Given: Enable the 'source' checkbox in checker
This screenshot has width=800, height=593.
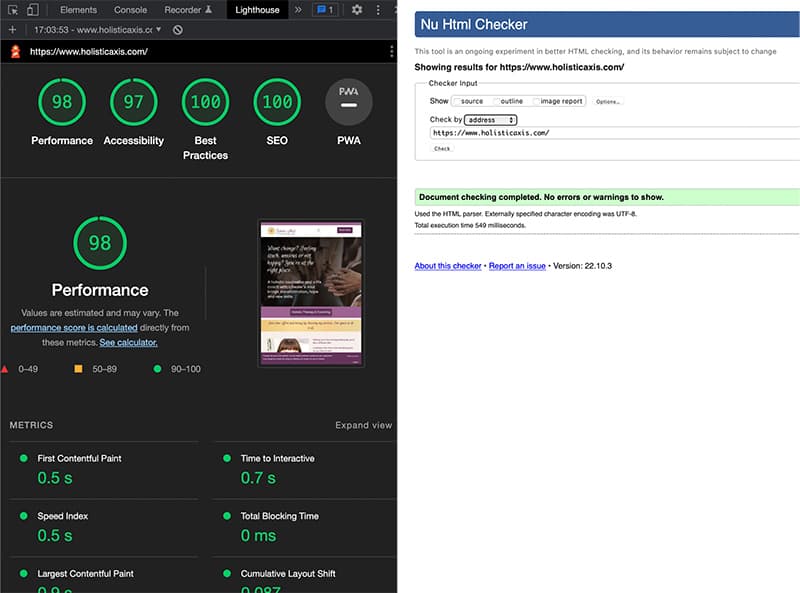Looking at the screenshot, I should 458,101.
